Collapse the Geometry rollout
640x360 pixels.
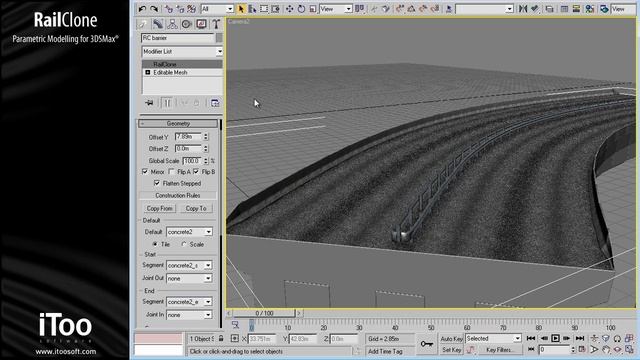178,123
